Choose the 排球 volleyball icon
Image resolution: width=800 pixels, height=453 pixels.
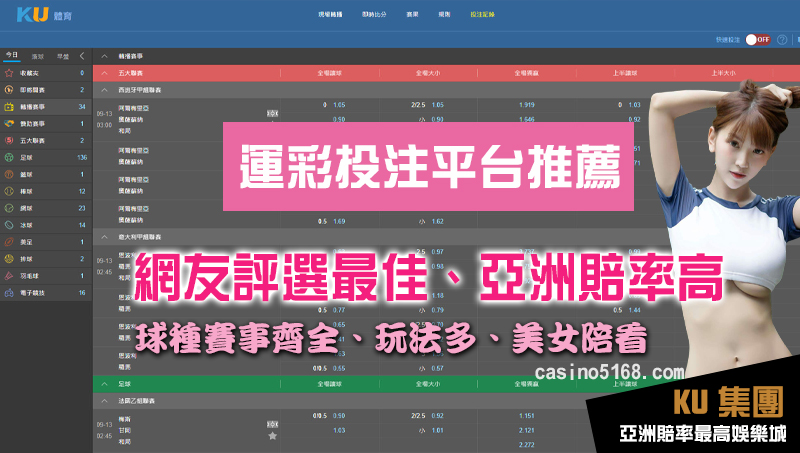point(9,259)
